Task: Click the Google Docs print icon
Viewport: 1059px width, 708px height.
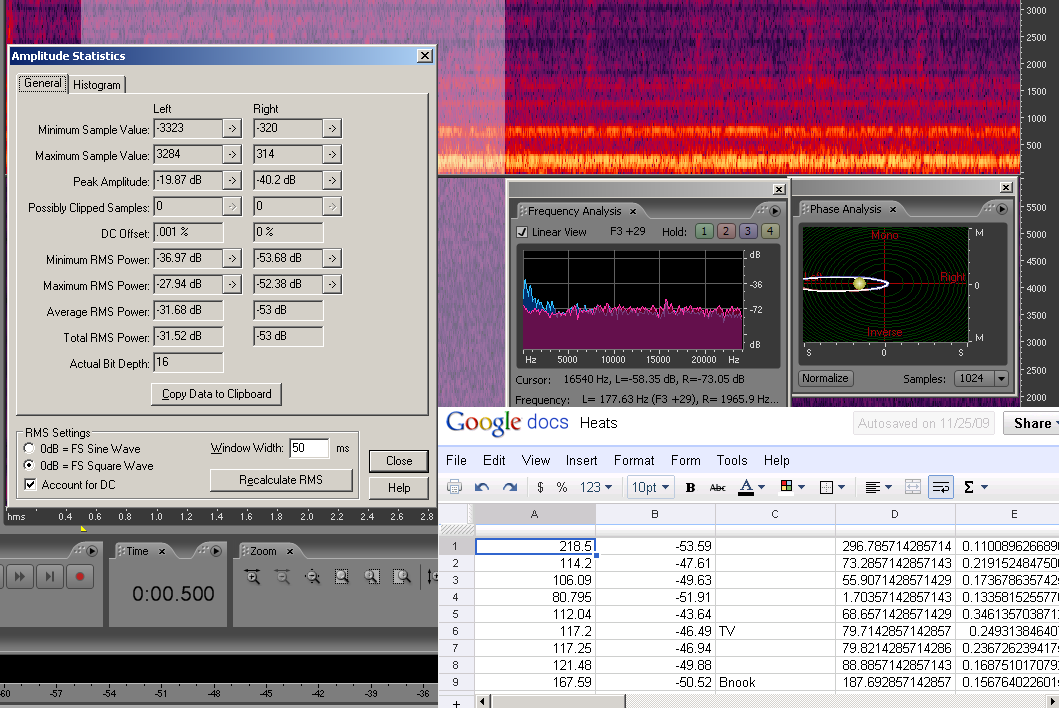Action: pos(454,487)
